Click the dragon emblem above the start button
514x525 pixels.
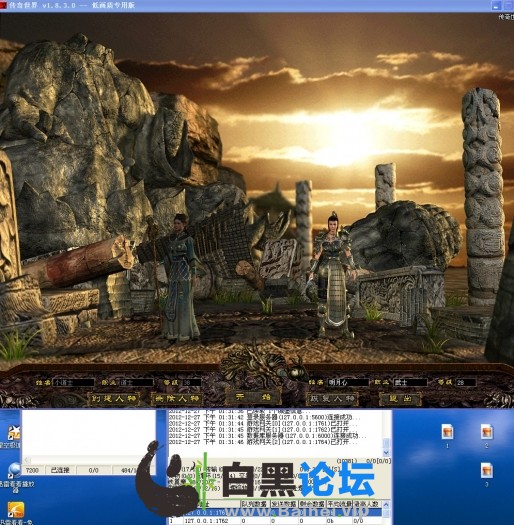point(262,368)
